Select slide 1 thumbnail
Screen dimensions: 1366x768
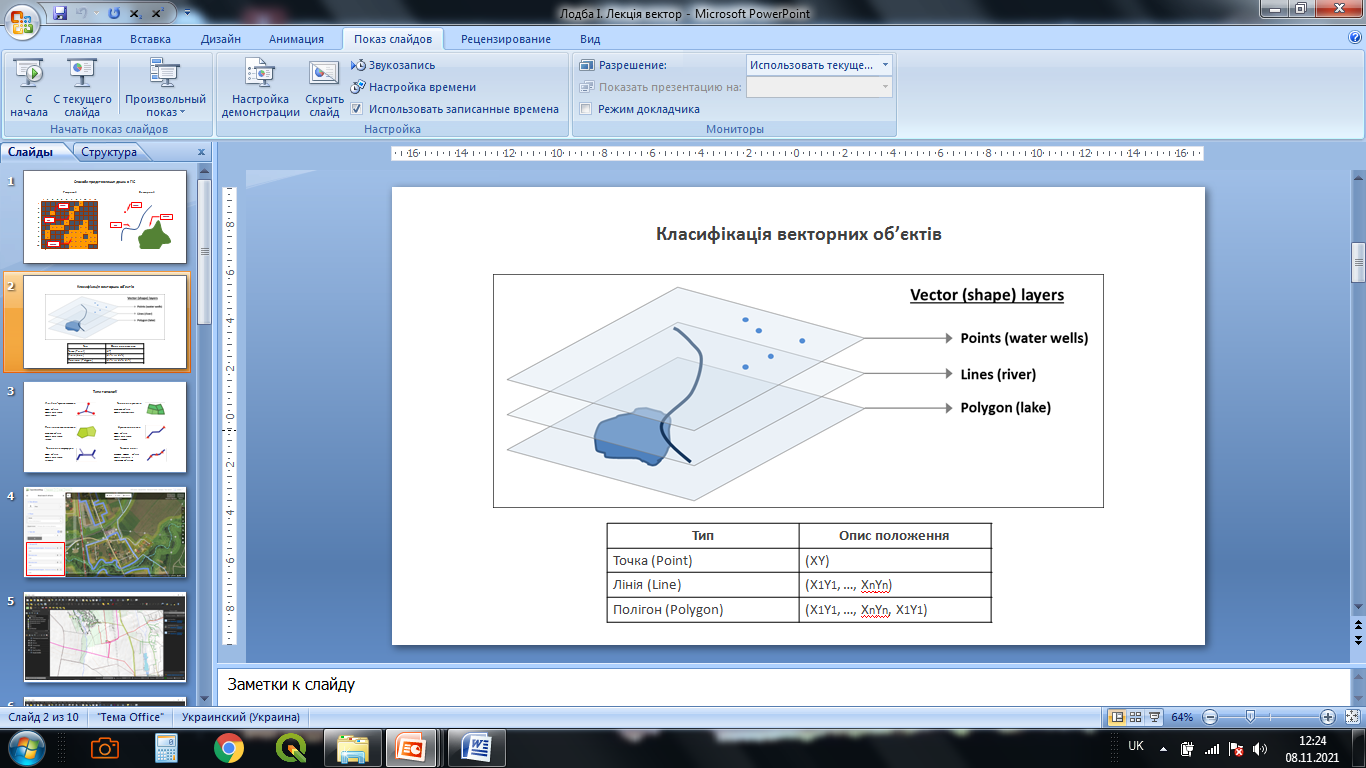(x=105, y=216)
